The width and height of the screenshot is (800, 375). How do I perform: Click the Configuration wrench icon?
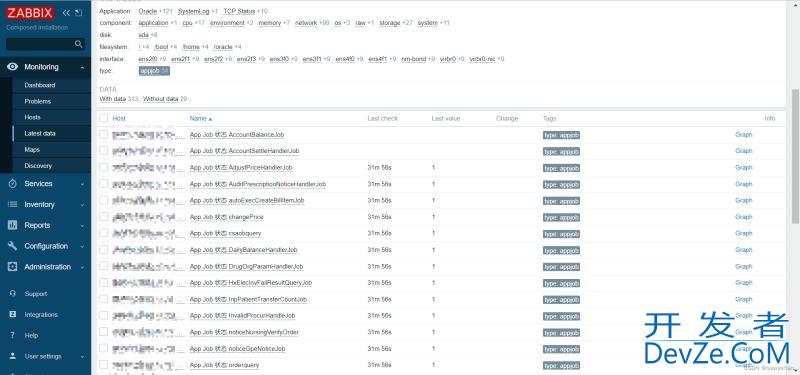(13, 246)
